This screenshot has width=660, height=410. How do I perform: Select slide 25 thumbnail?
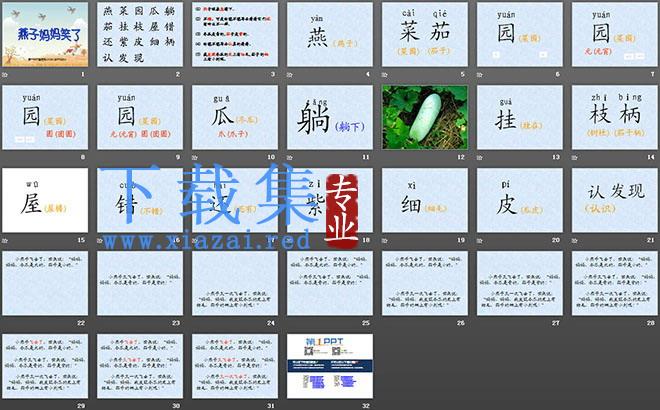click(330, 283)
